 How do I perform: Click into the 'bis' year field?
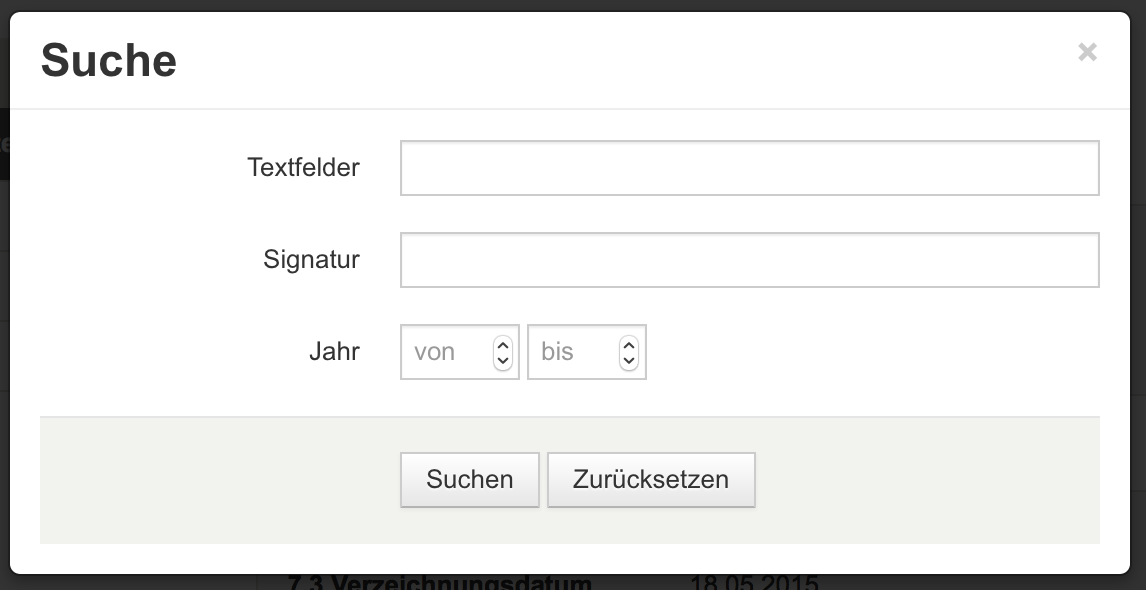[x=573, y=352]
